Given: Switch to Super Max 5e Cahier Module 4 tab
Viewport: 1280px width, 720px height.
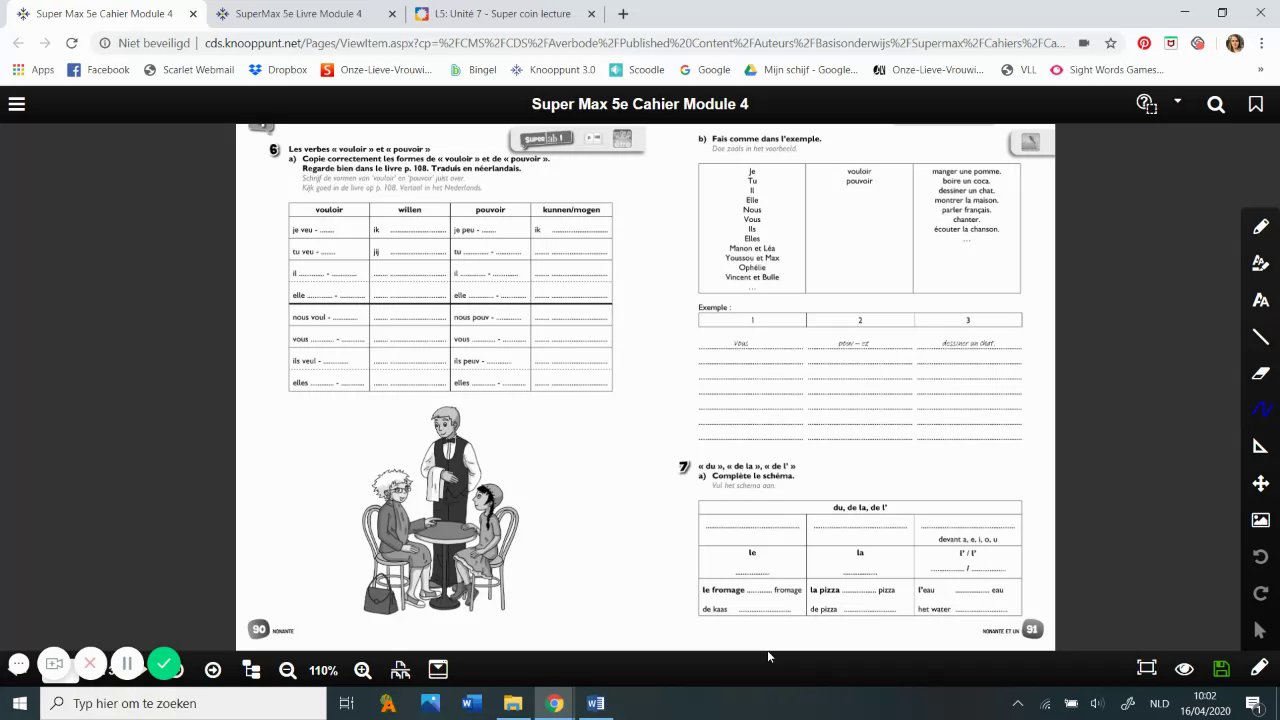Looking at the screenshot, I should (104, 14).
